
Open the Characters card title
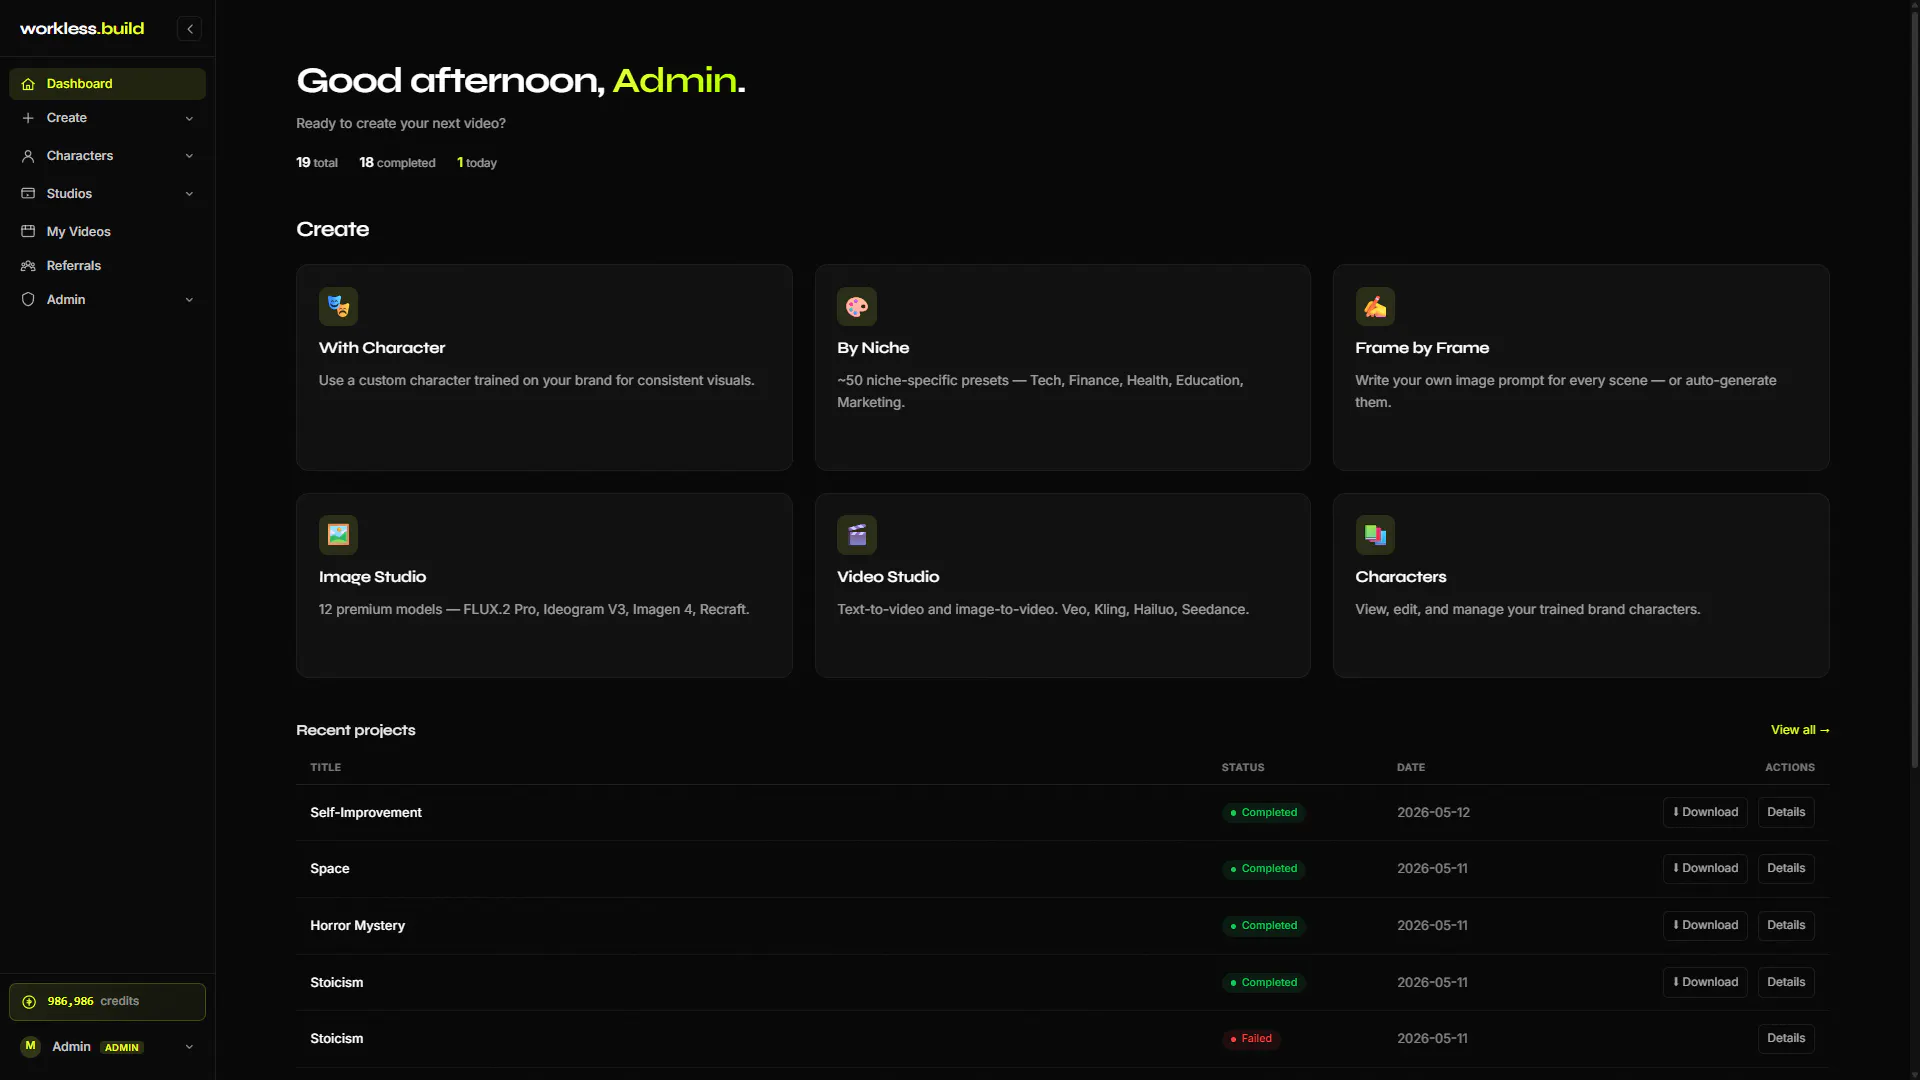(1400, 577)
